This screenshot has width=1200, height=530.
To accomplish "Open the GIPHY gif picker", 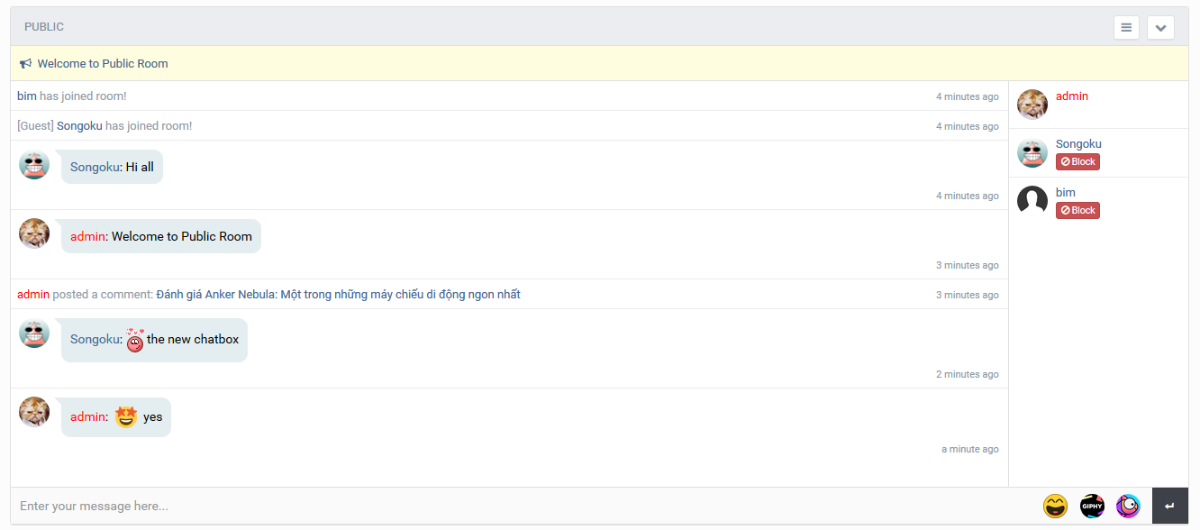I will (x=1092, y=506).
